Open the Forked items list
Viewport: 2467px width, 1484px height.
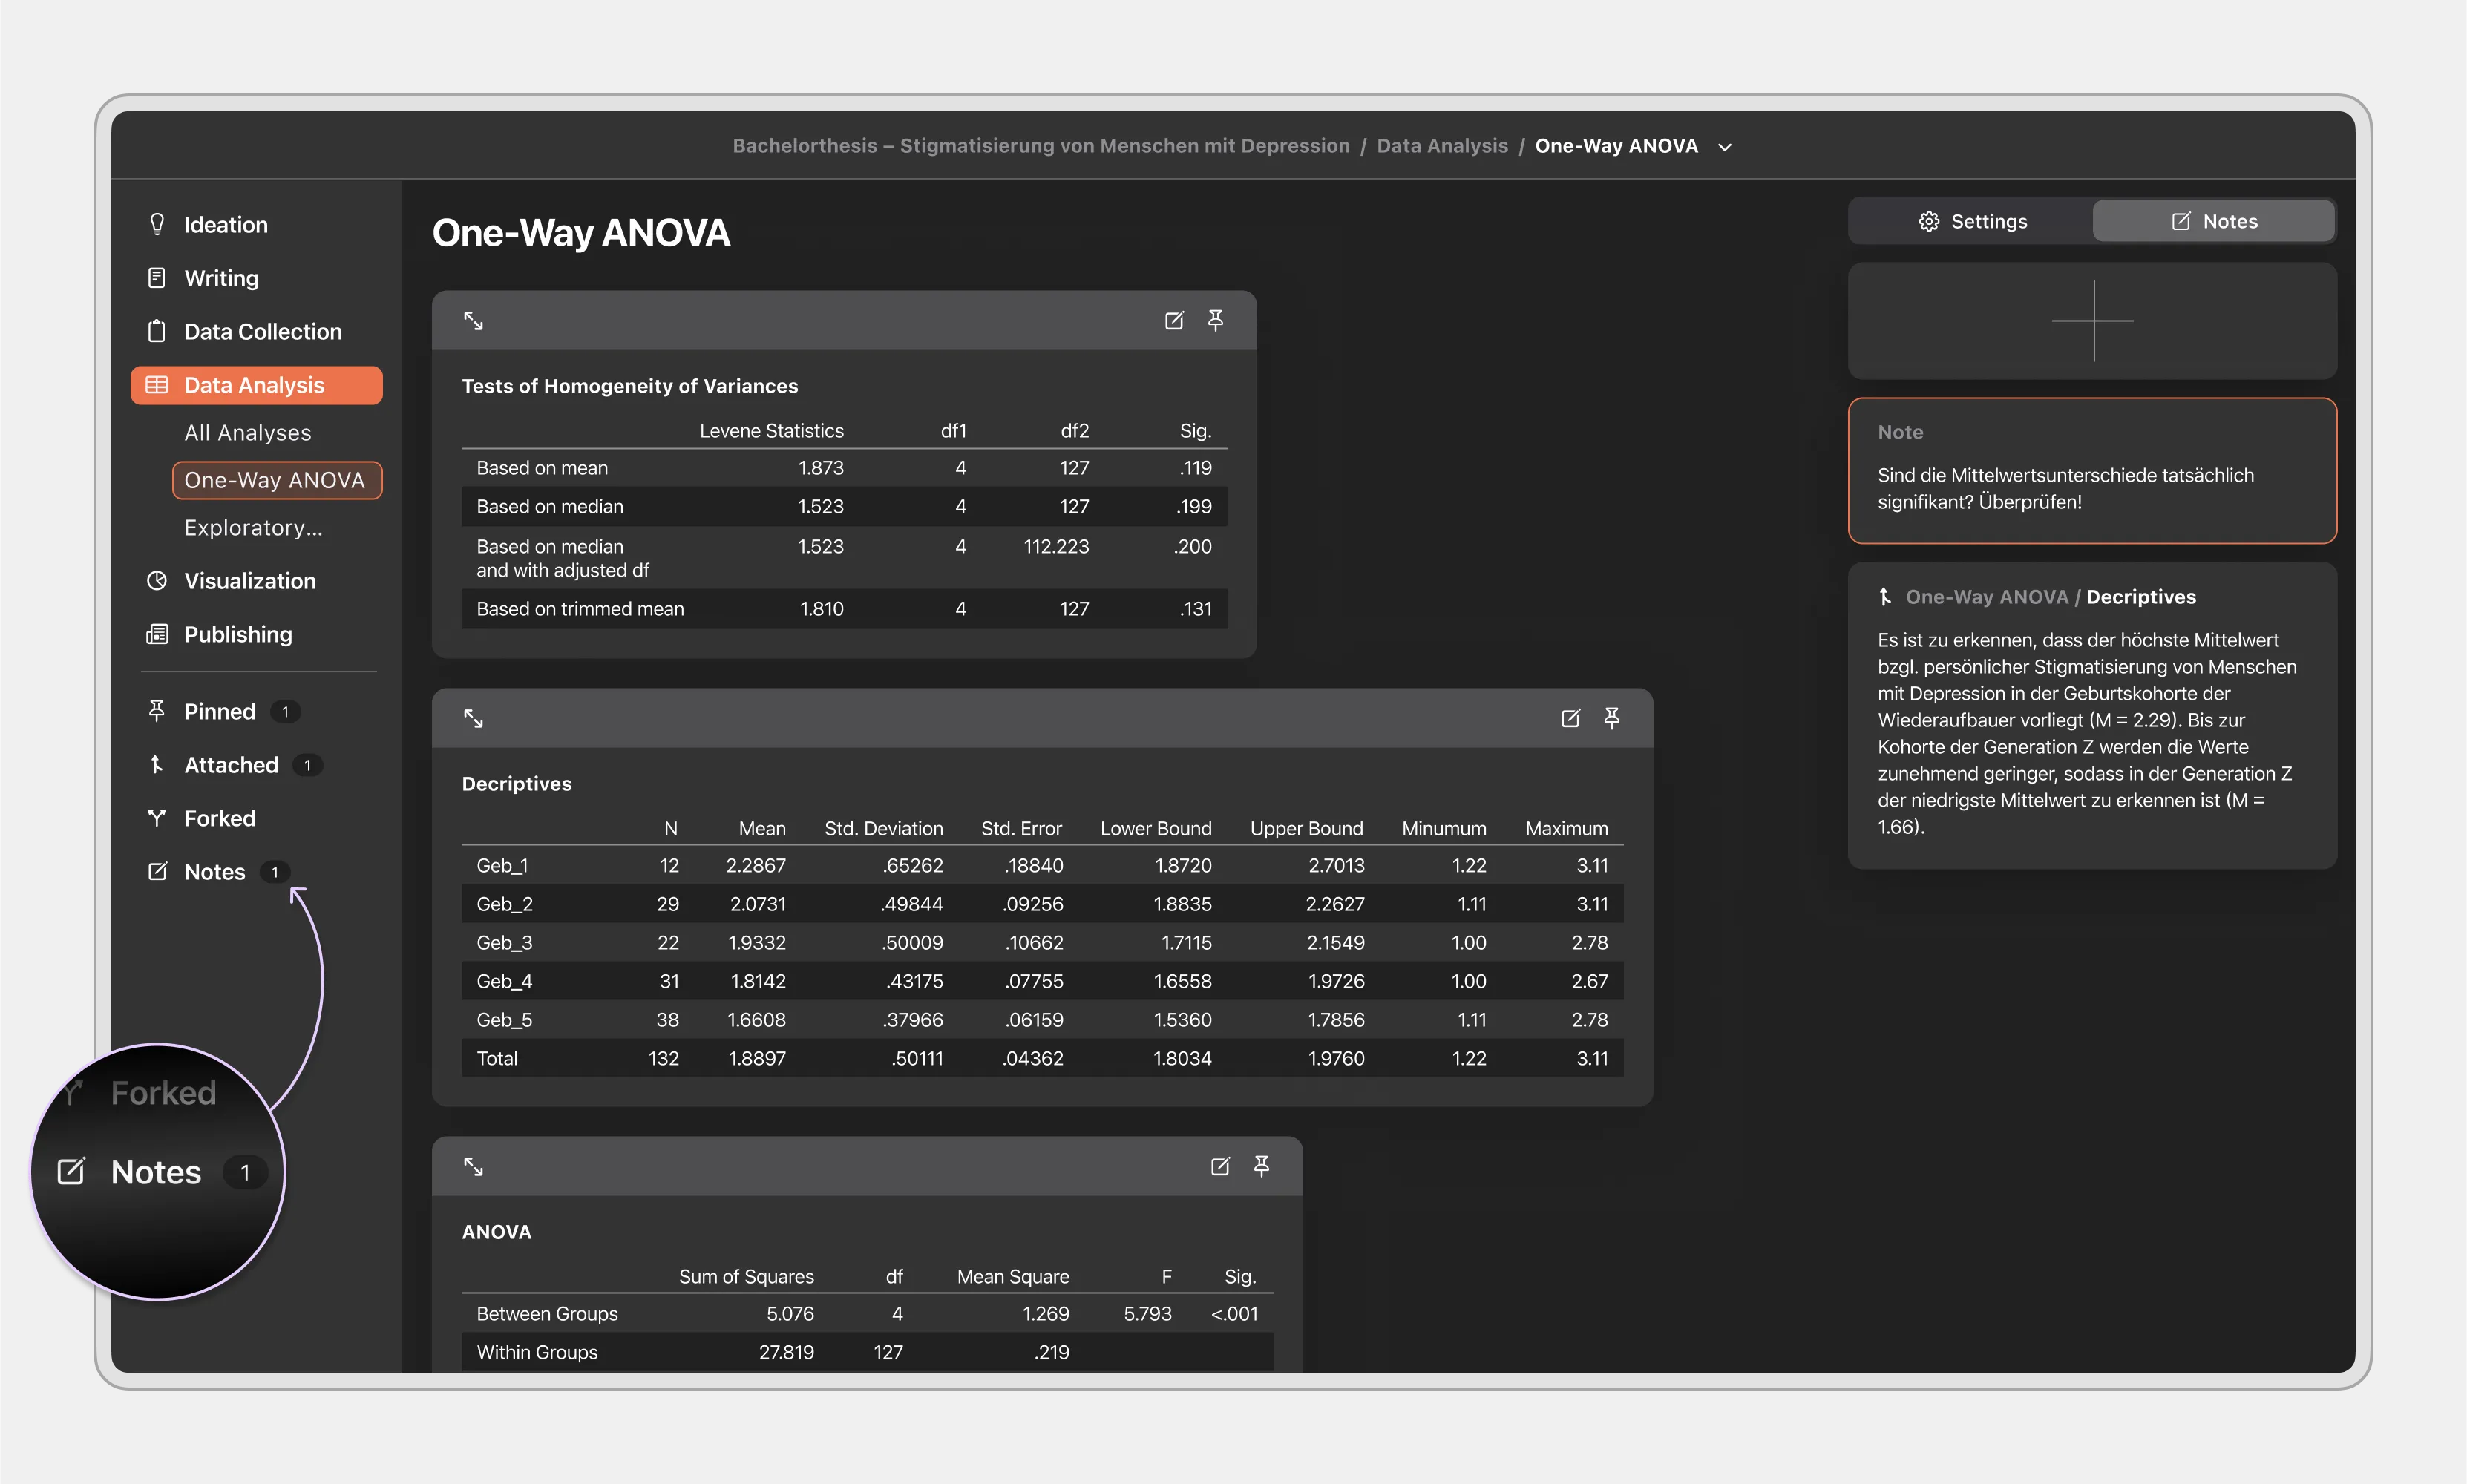tap(219, 819)
